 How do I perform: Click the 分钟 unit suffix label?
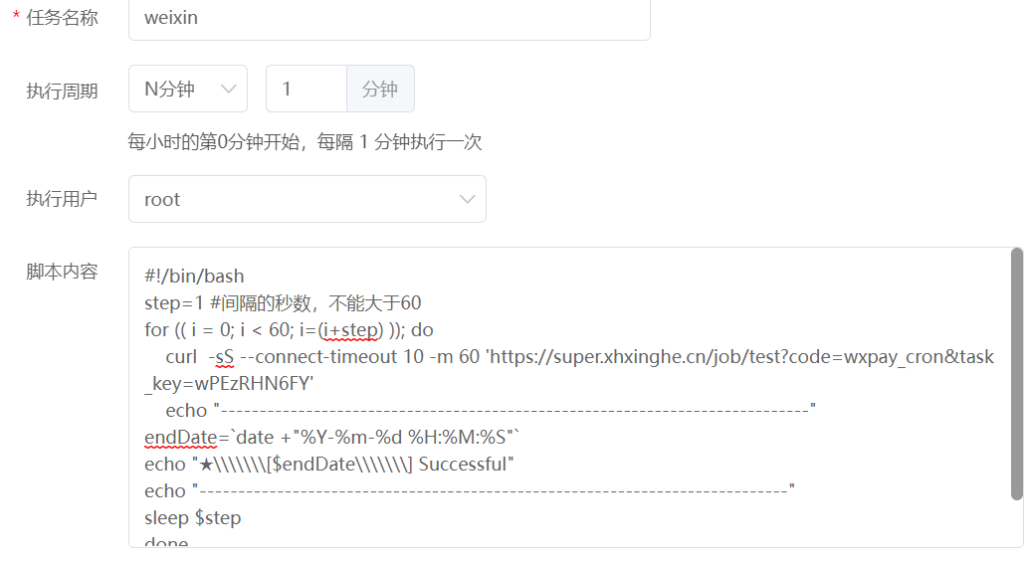pyautogui.click(x=380, y=89)
